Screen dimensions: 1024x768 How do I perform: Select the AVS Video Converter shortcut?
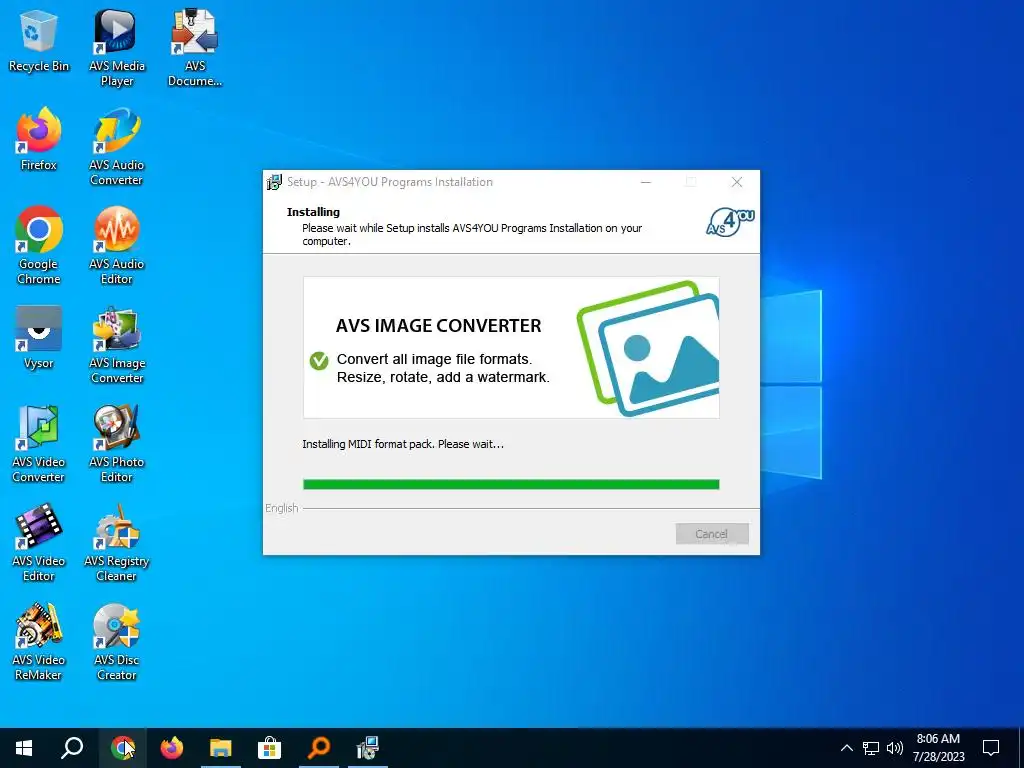39,444
